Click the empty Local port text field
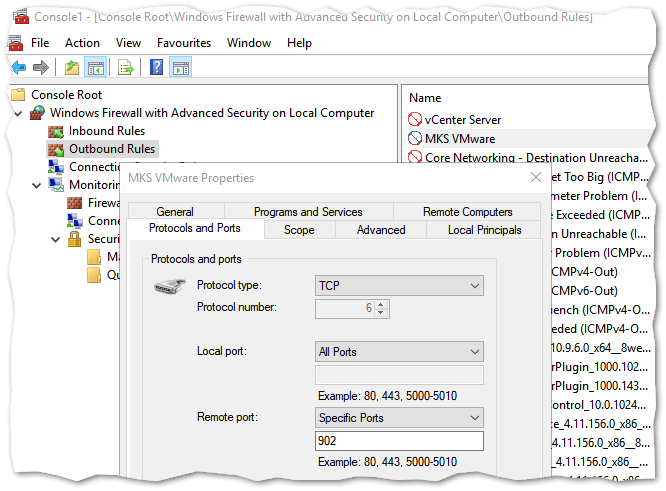Viewport: 666px width, 491px height. (399, 375)
